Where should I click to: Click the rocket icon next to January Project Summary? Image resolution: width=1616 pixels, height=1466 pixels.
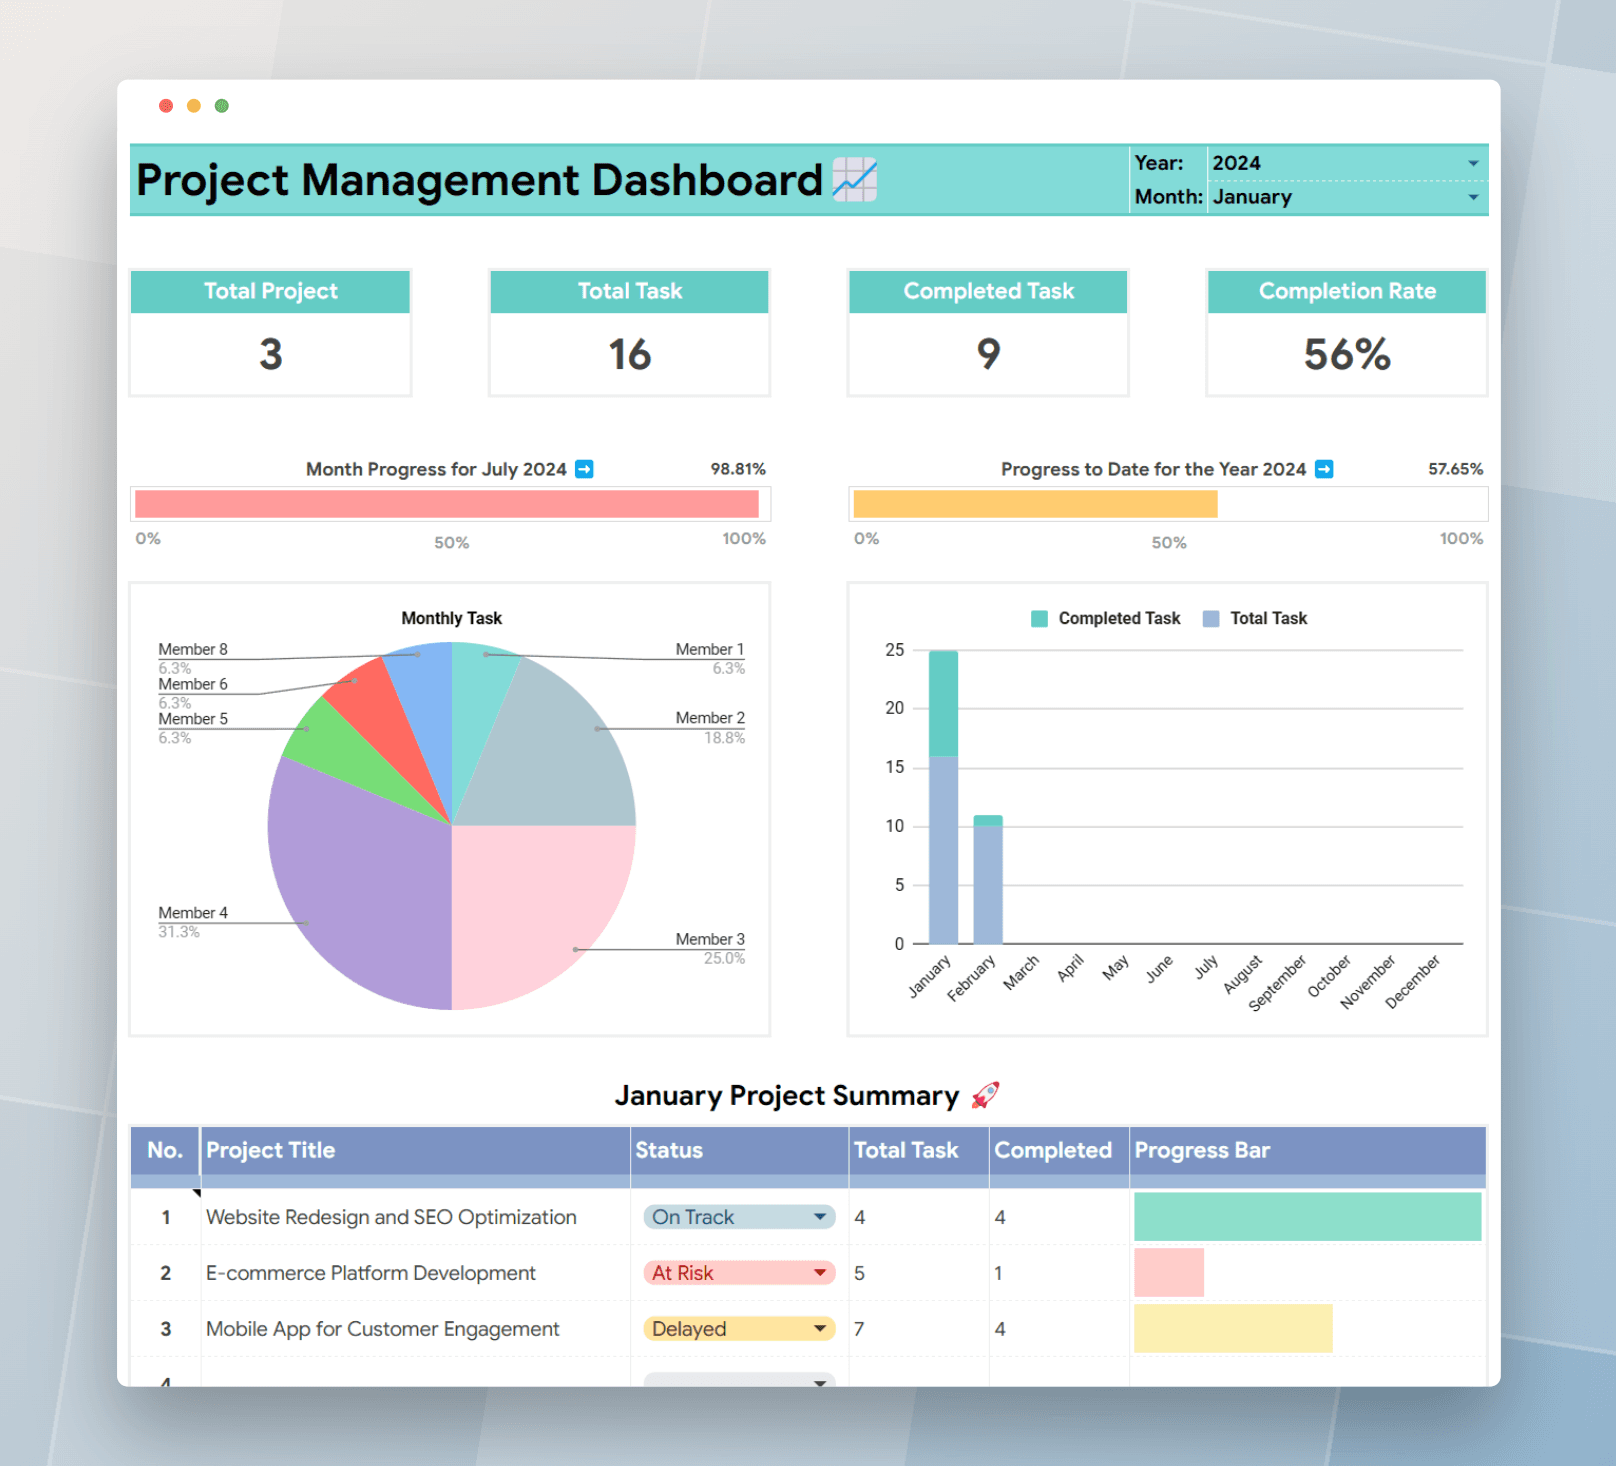click(x=985, y=1095)
